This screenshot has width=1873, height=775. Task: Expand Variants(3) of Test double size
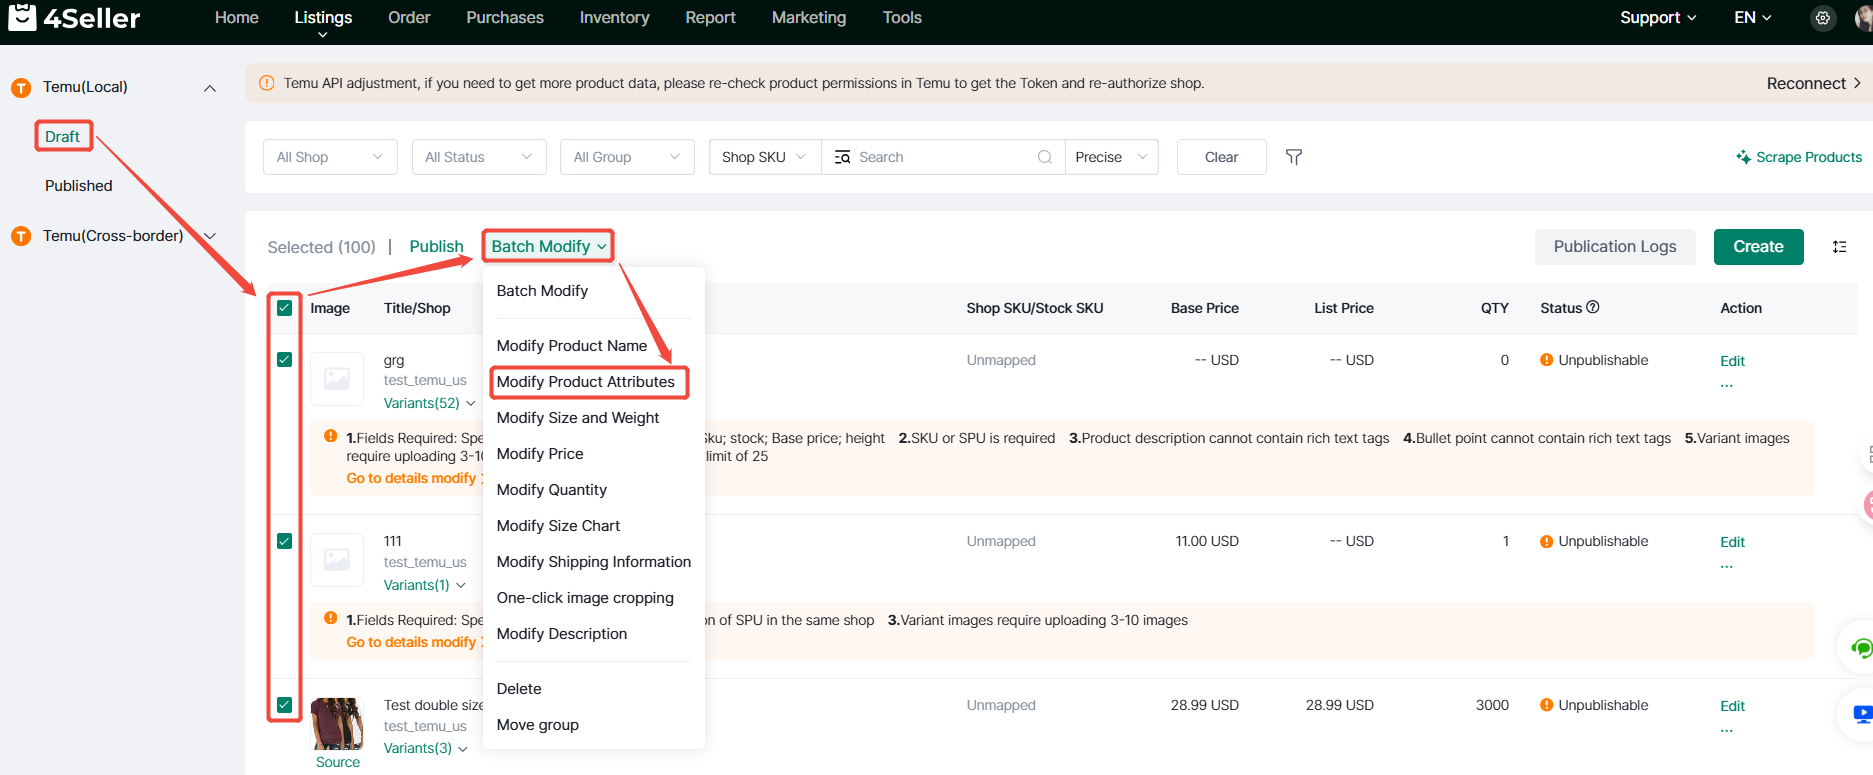click(x=426, y=748)
